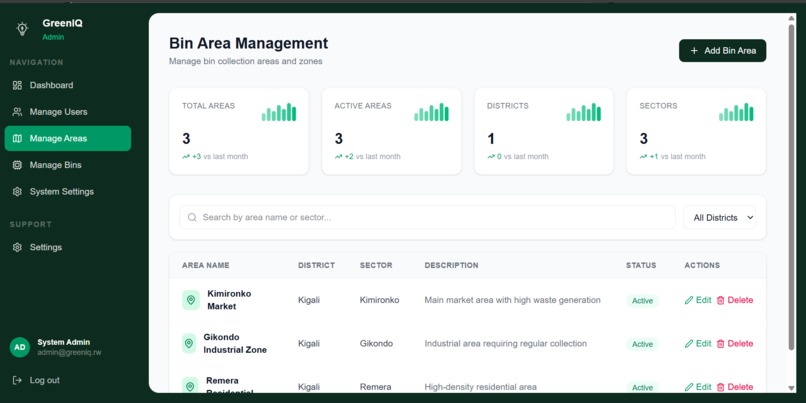Viewport: 806px width, 403px height.
Task: Click the pencil icon for Kimironko Market
Action: click(689, 300)
